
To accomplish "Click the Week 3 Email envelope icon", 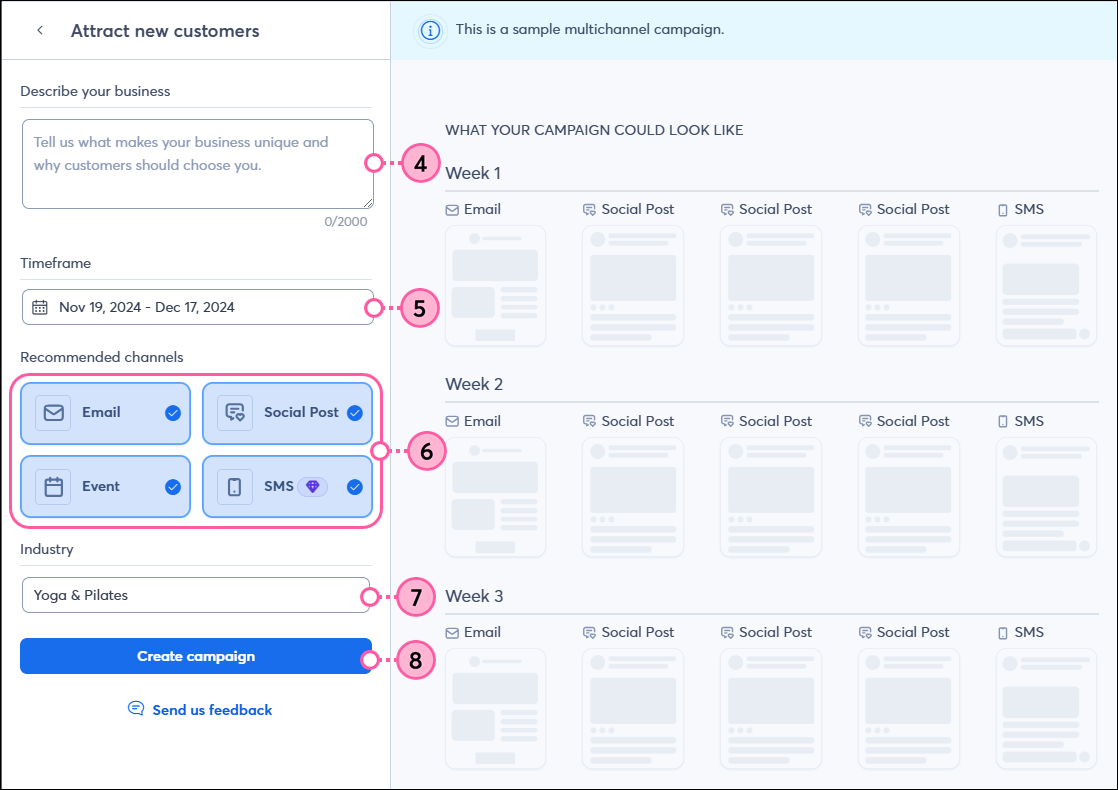I will tap(452, 633).
